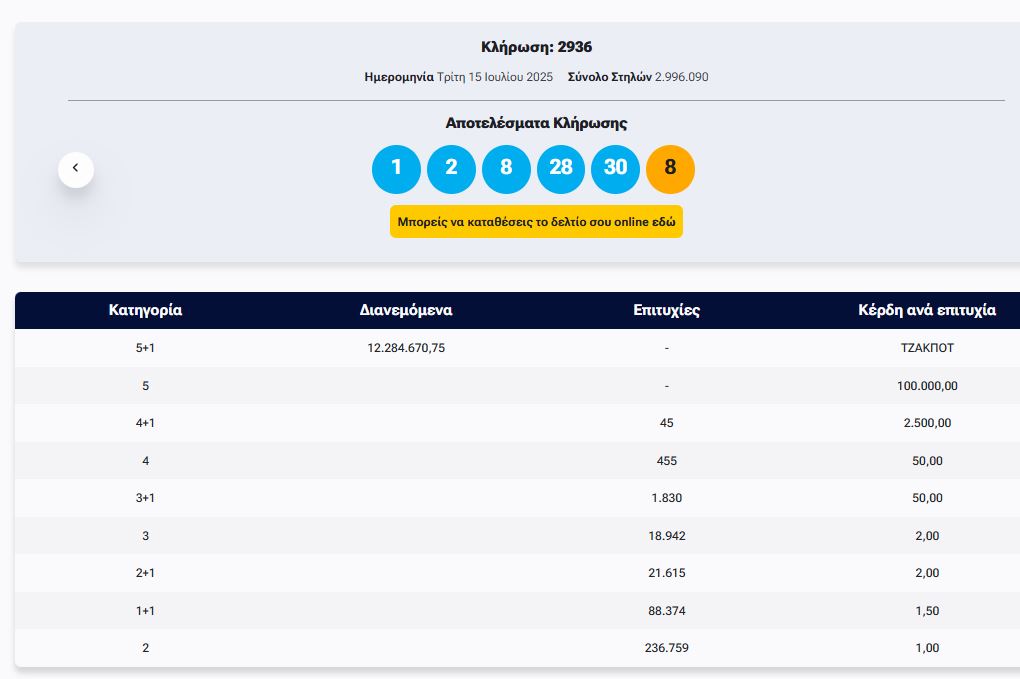
Task: Click the Σύνολο Στηλών 2.996.090 text
Action: click(x=638, y=77)
